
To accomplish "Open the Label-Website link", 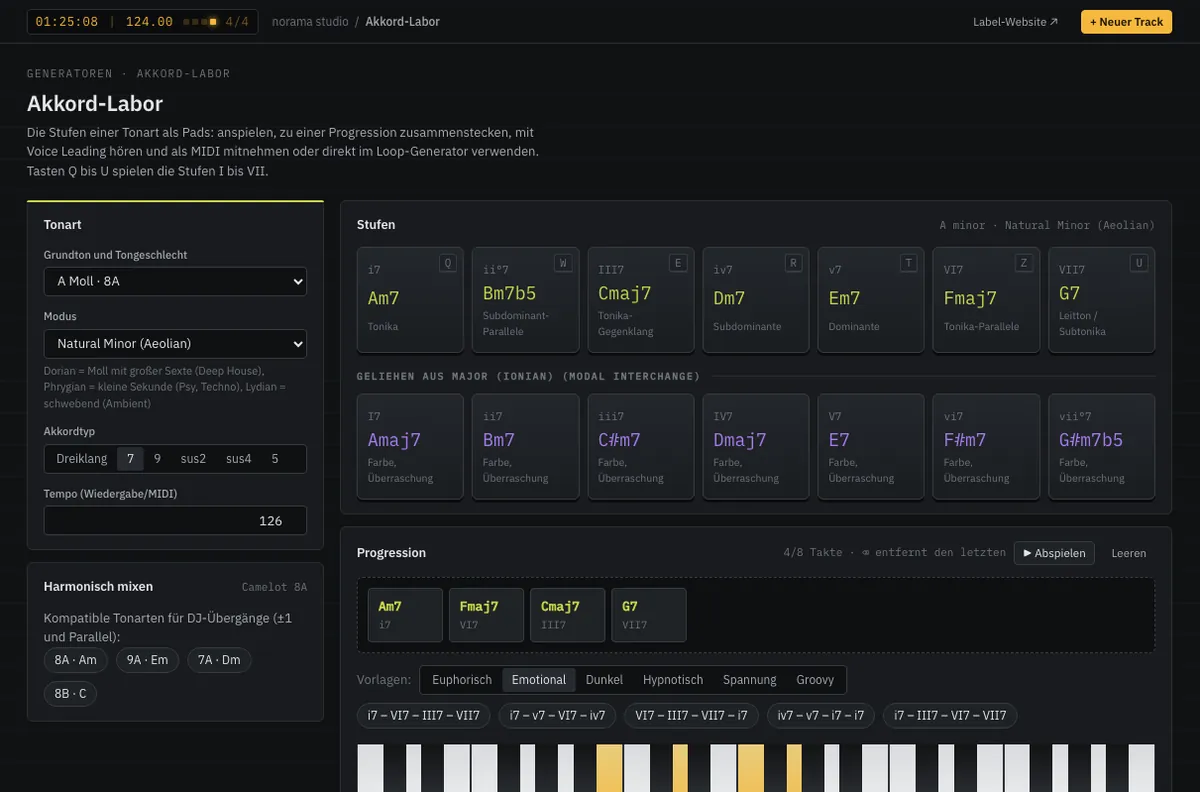I will tap(1015, 22).
